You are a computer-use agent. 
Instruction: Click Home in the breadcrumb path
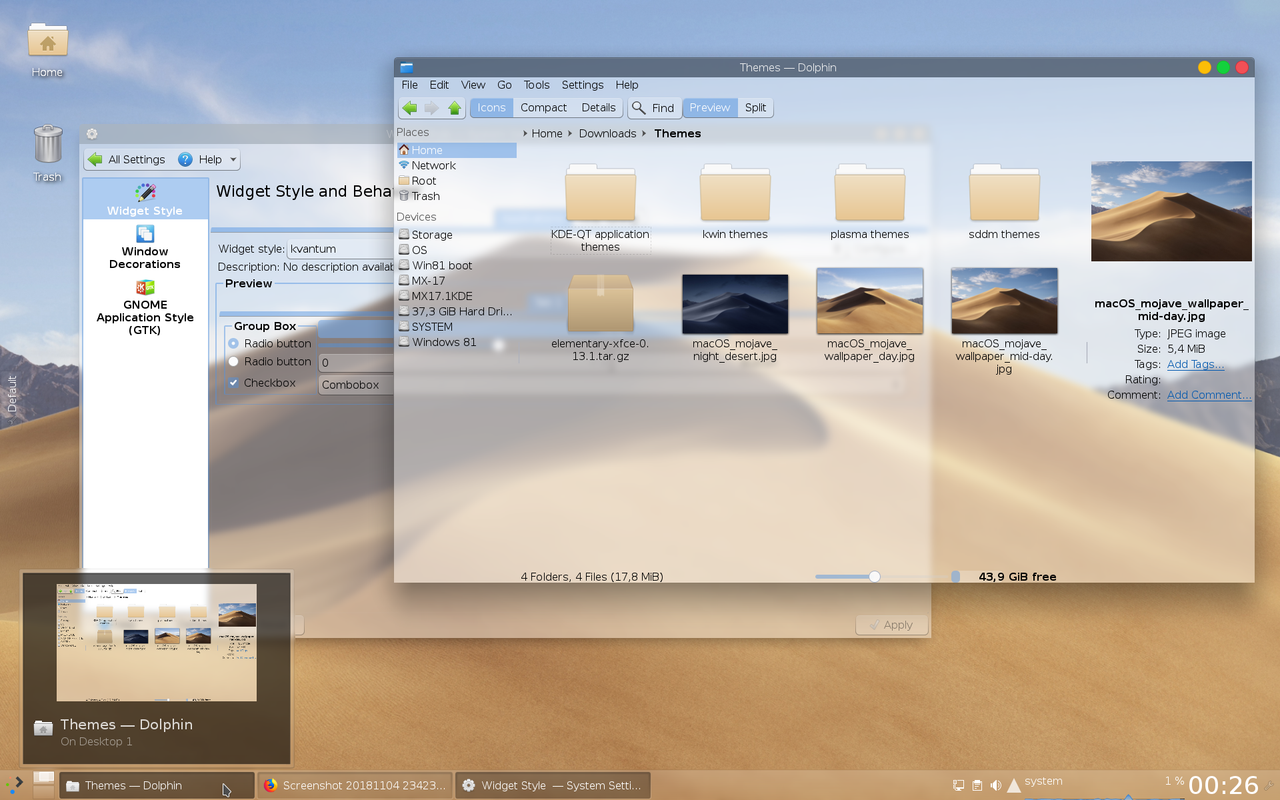(547, 134)
